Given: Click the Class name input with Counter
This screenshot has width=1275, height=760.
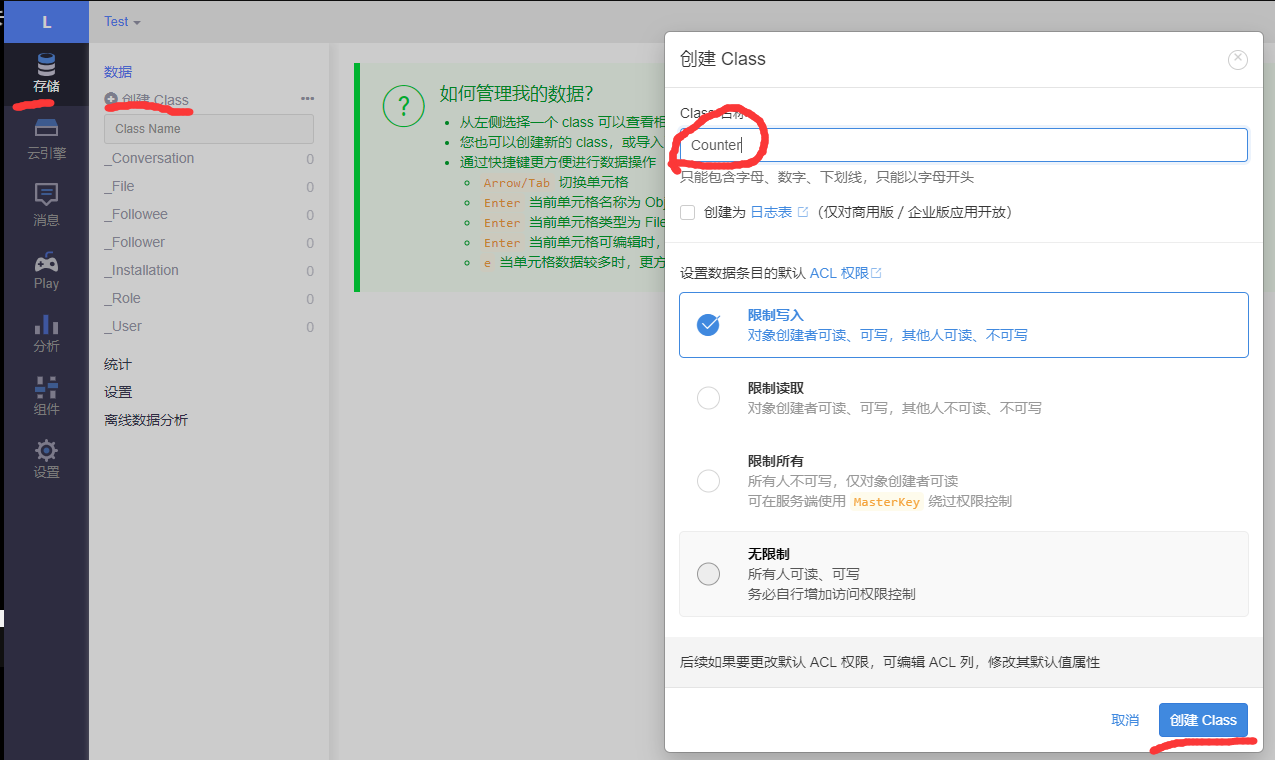Looking at the screenshot, I should 964,145.
